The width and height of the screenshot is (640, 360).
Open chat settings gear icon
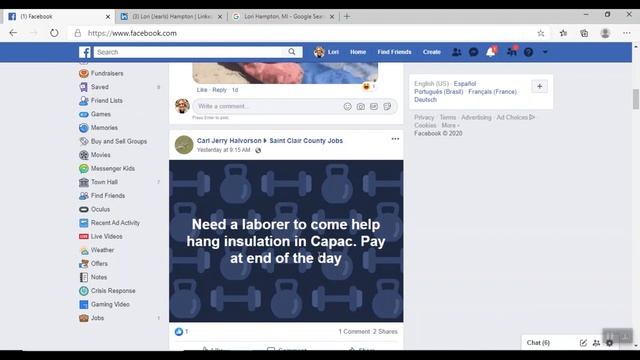point(609,343)
